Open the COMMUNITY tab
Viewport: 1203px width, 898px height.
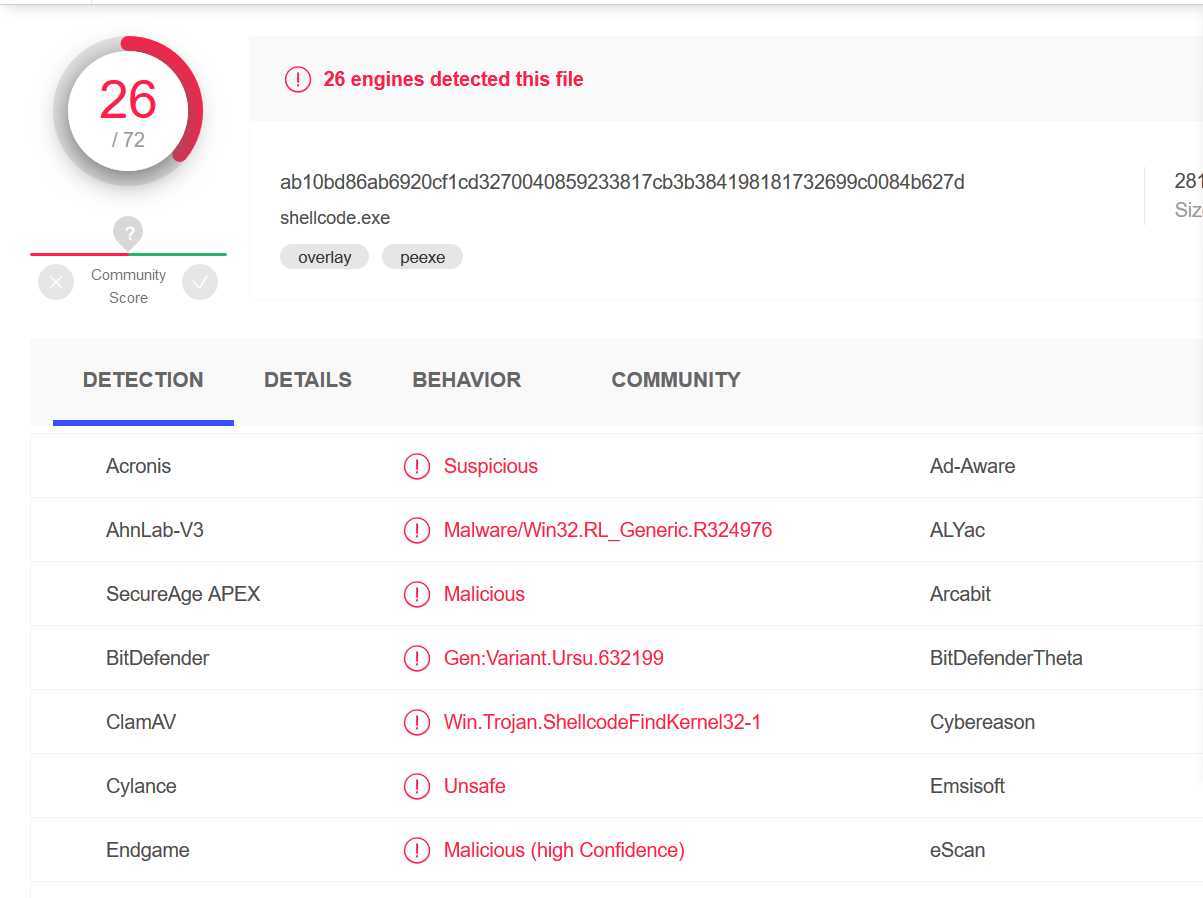point(676,380)
